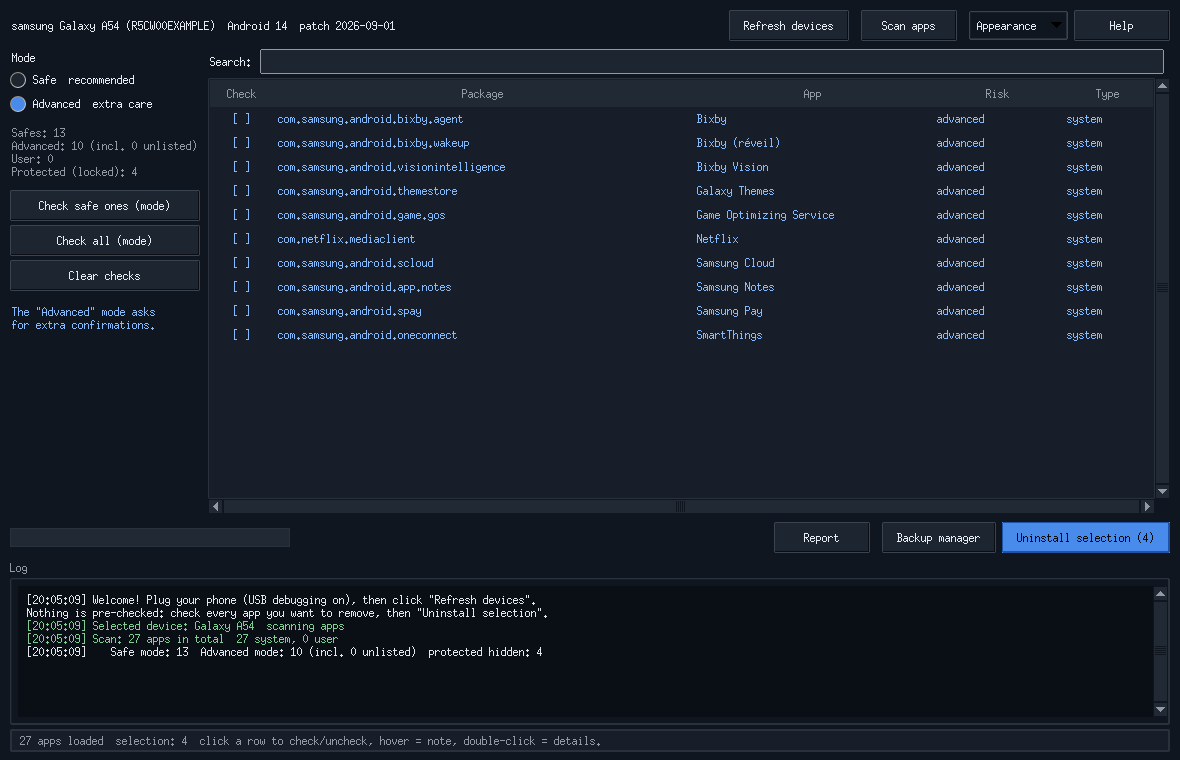Click the com.samsung.android.spay package name
Image resolution: width=1180 pixels, height=760 pixels.
click(349, 312)
